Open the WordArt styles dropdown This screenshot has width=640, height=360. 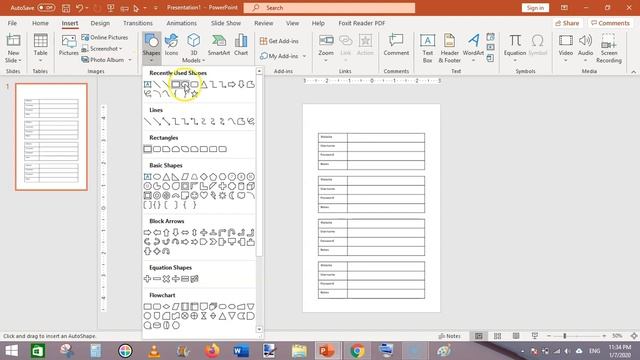click(473, 60)
